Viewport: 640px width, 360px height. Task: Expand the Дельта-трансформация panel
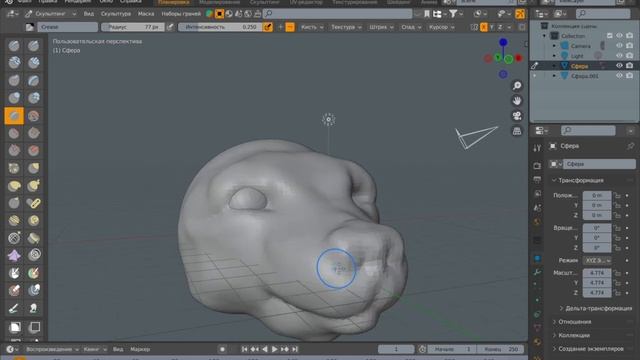(596, 308)
